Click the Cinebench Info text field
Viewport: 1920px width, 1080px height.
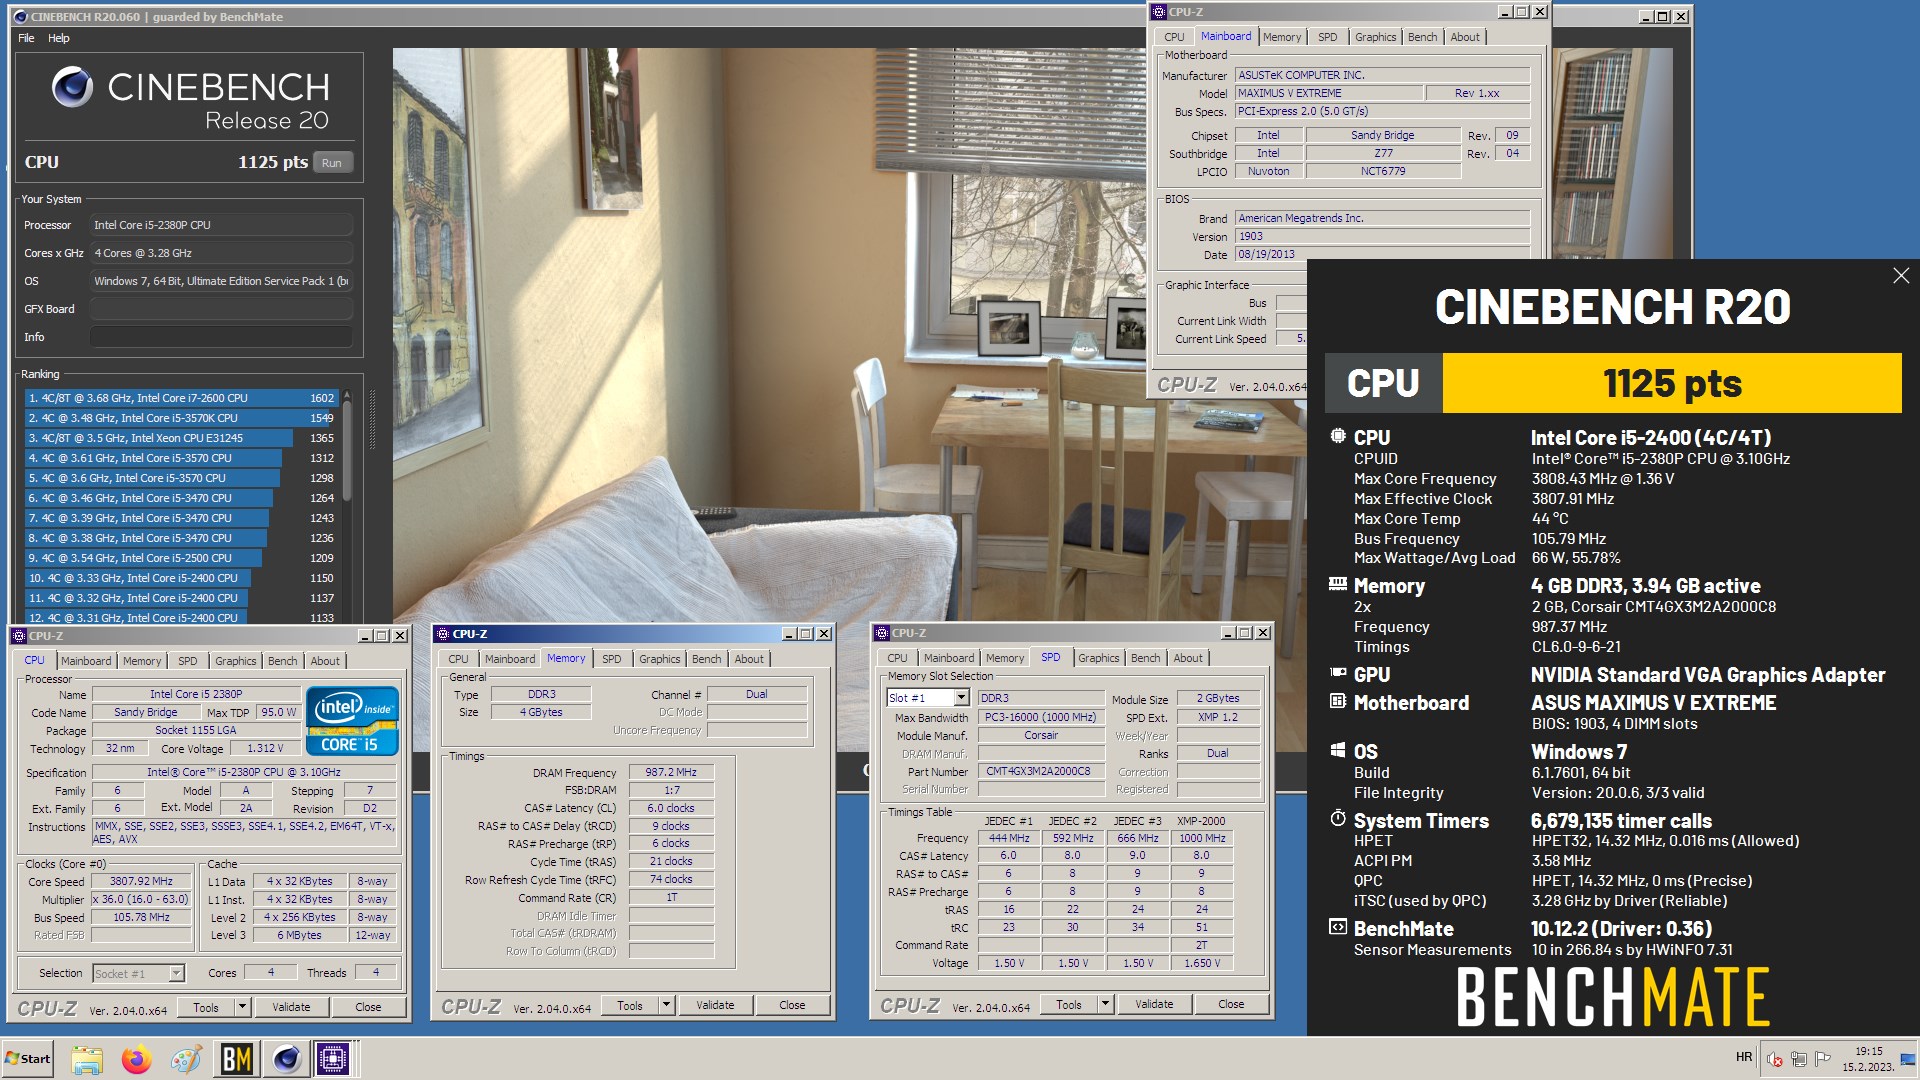[221, 337]
